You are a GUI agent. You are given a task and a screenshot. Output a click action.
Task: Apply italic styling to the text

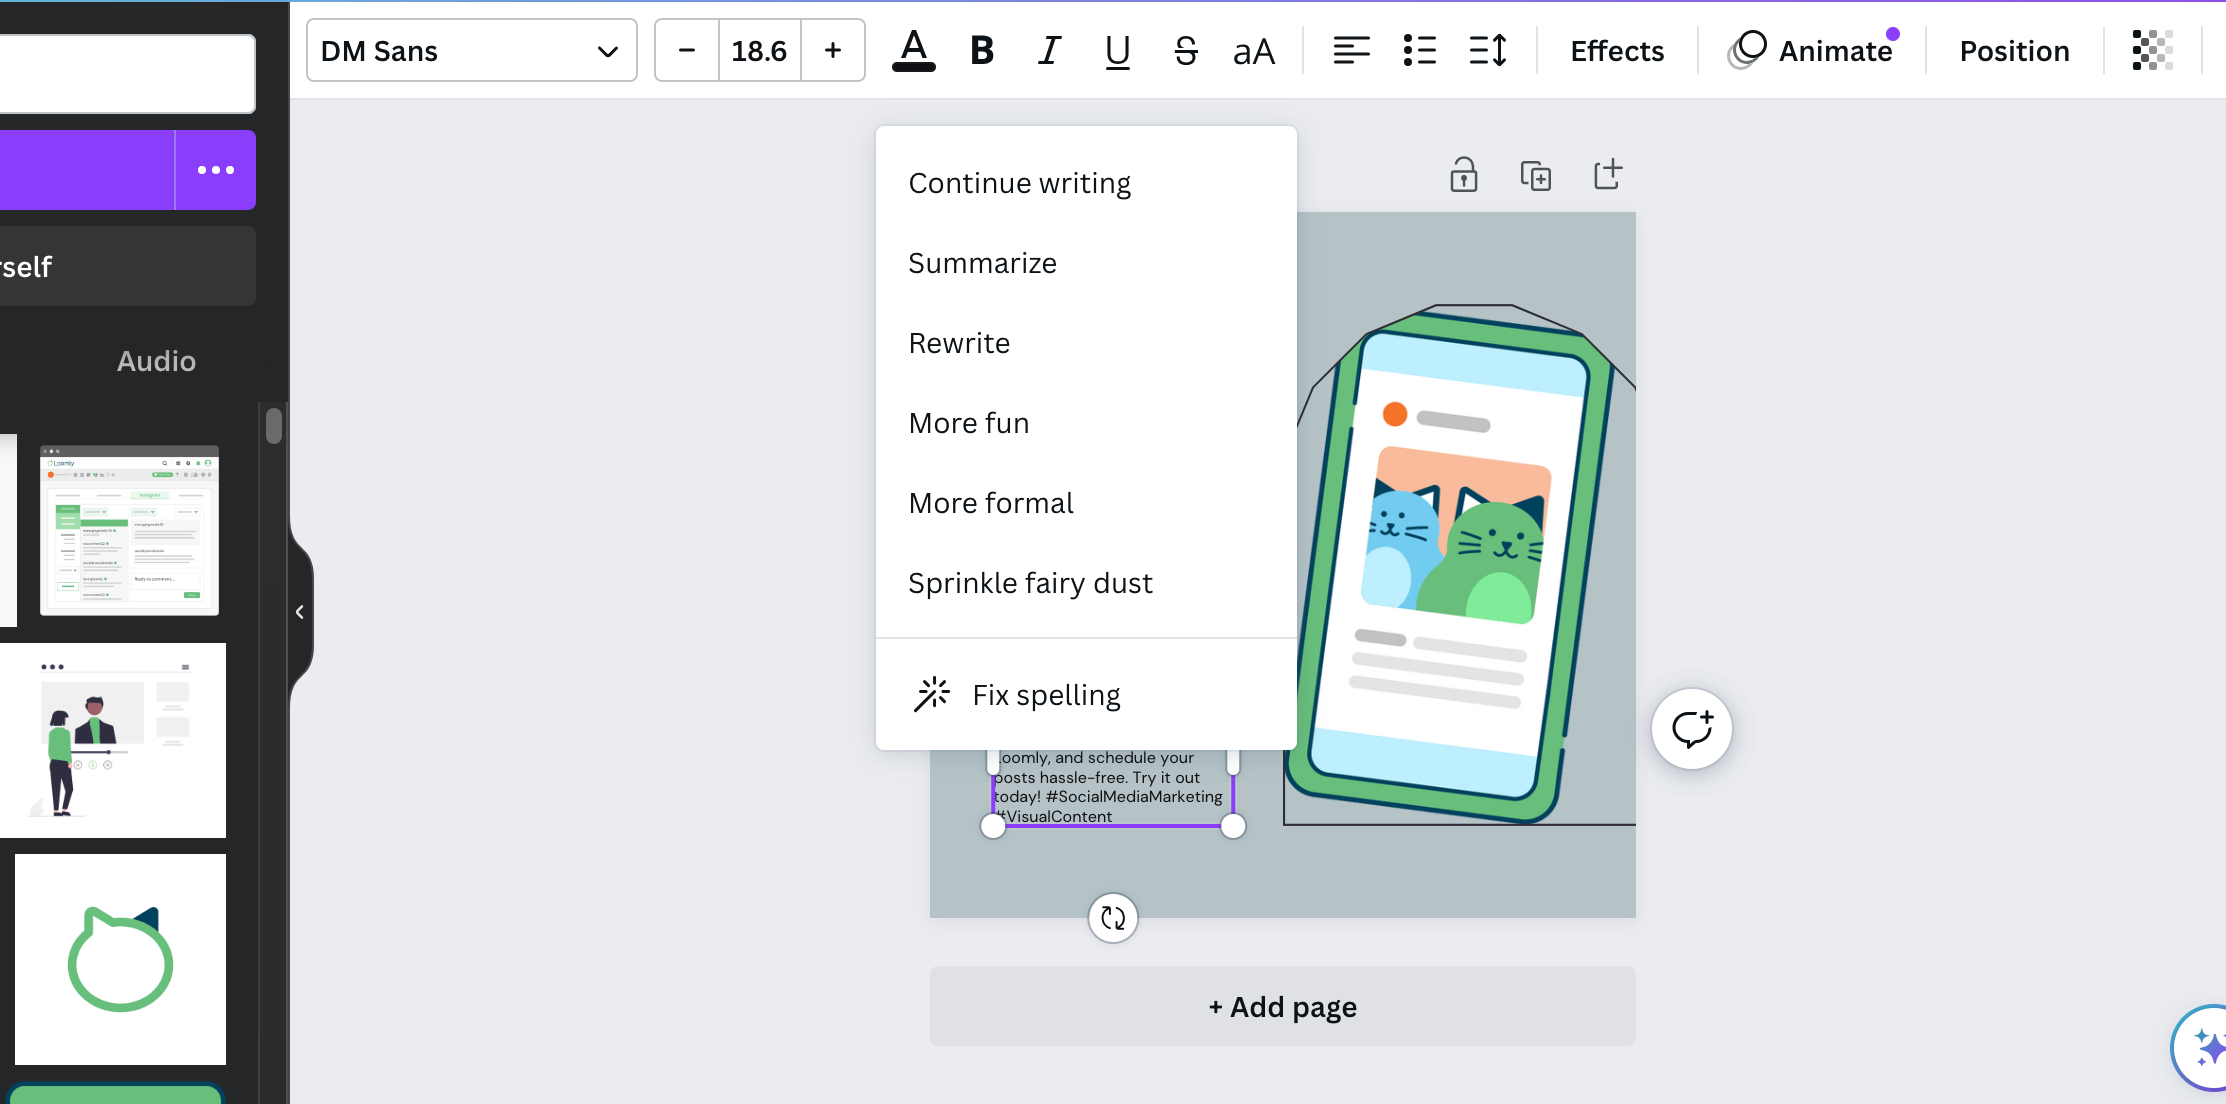(1048, 50)
